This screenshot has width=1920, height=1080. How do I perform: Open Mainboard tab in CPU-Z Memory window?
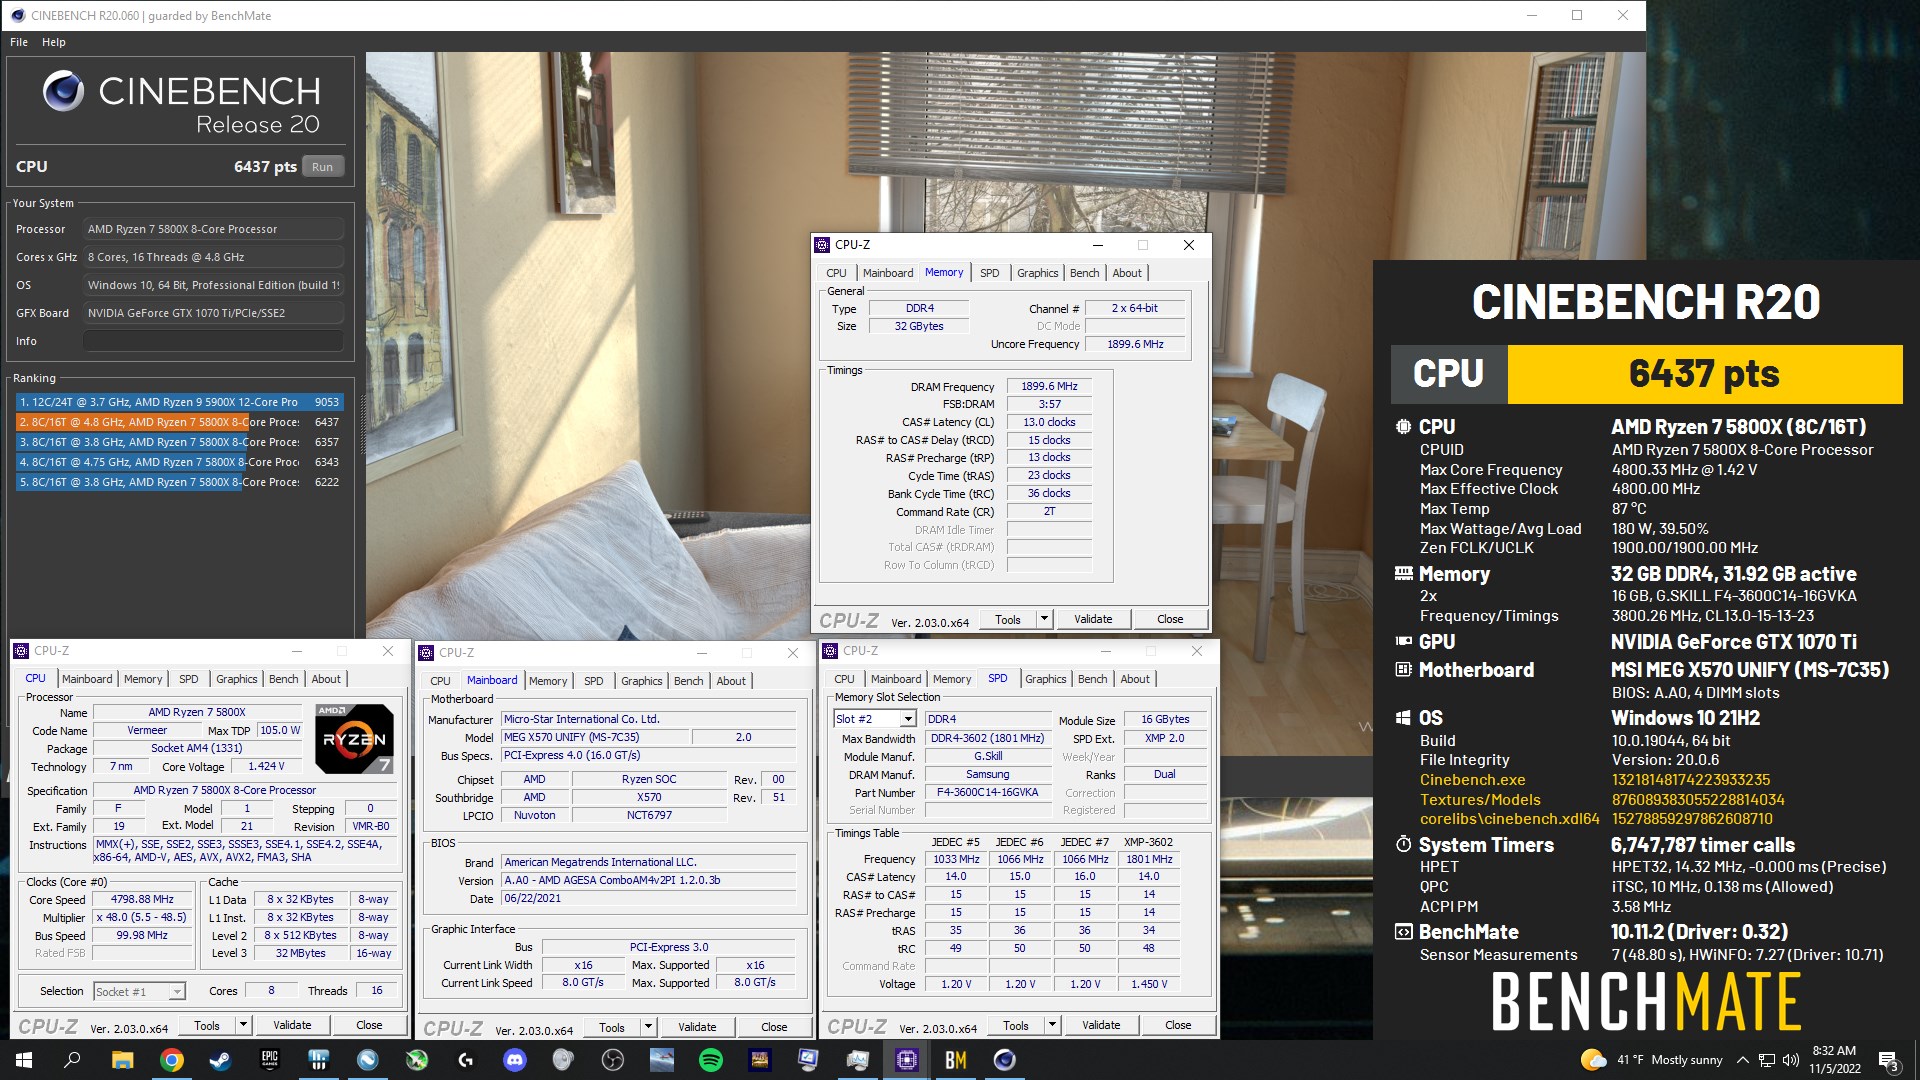(x=888, y=273)
